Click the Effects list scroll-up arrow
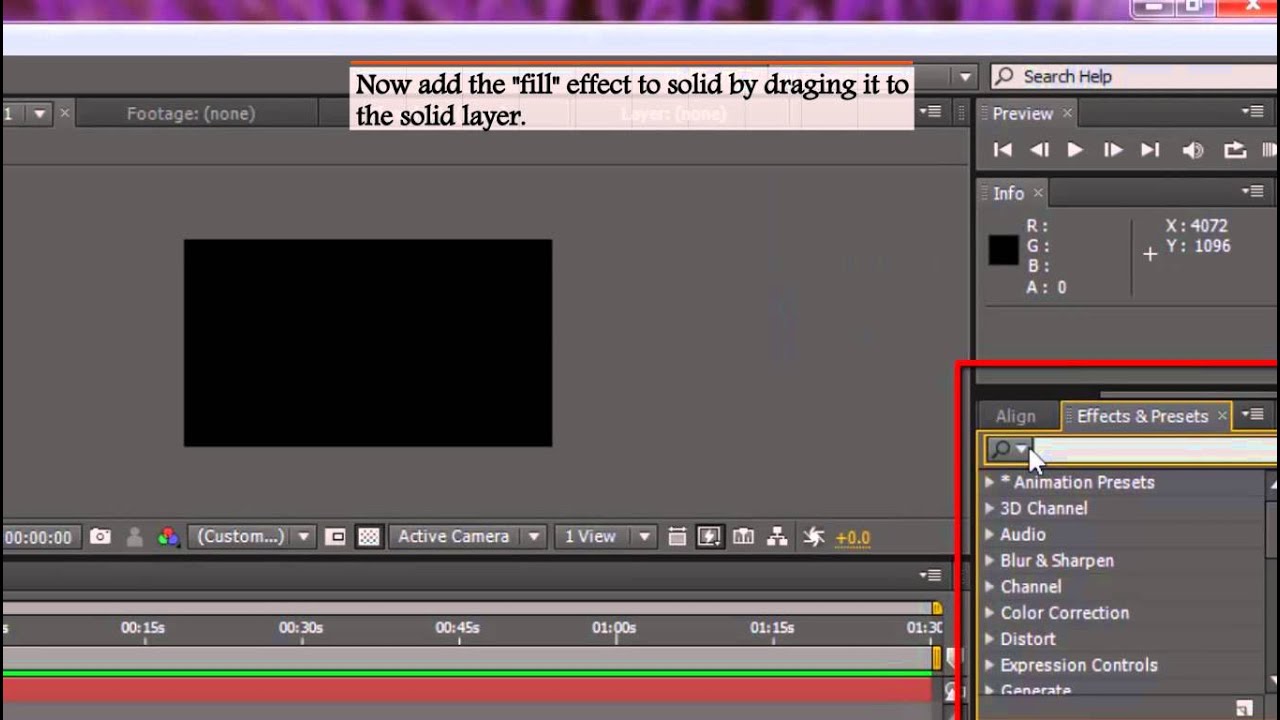This screenshot has height=720, width=1280. (x=1271, y=484)
